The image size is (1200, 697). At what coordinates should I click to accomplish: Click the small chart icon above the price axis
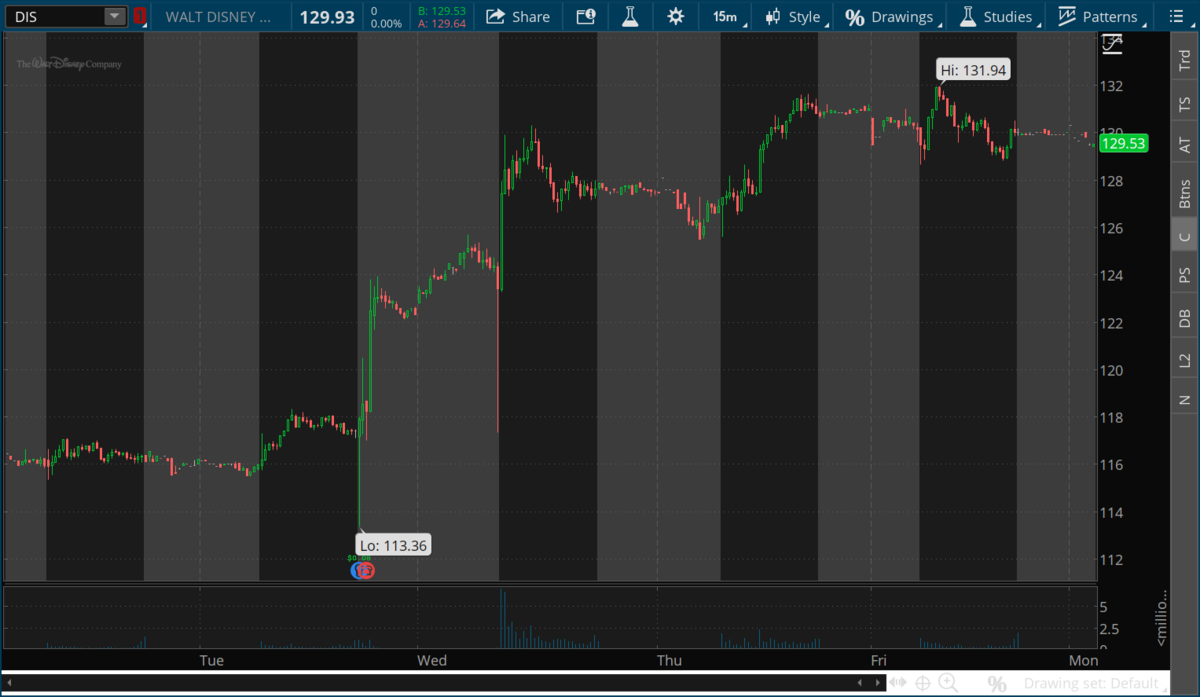click(1112, 43)
